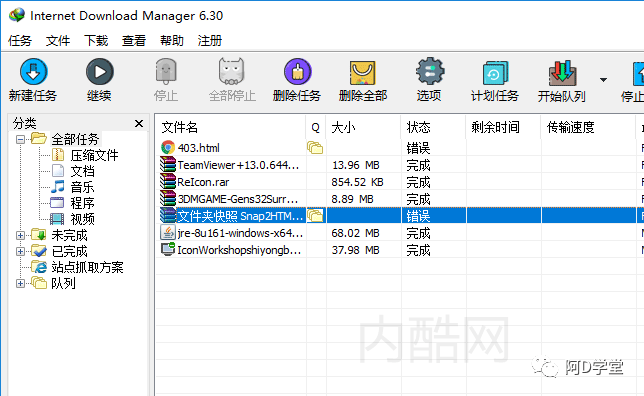
Task: Open the 注册 menu
Action: coord(210,41)
